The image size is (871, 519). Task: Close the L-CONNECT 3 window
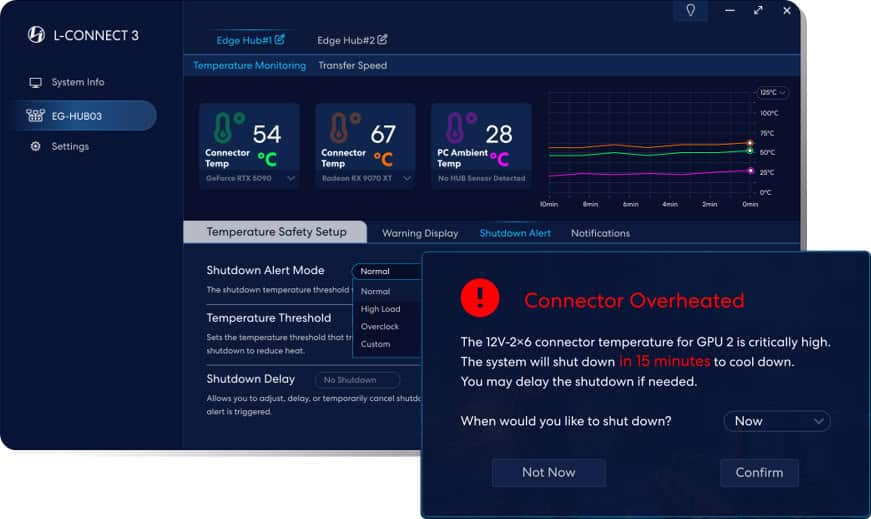coord(787,10)
